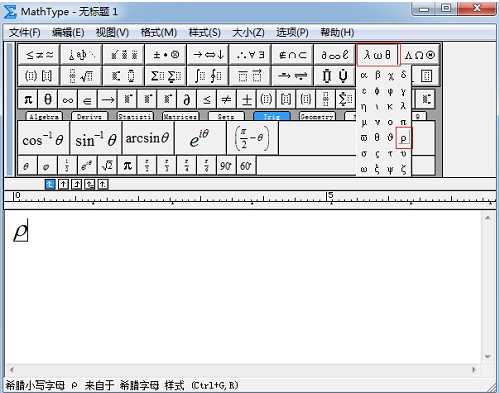Open the operator symbols palette (± • ⊗)

166,54
